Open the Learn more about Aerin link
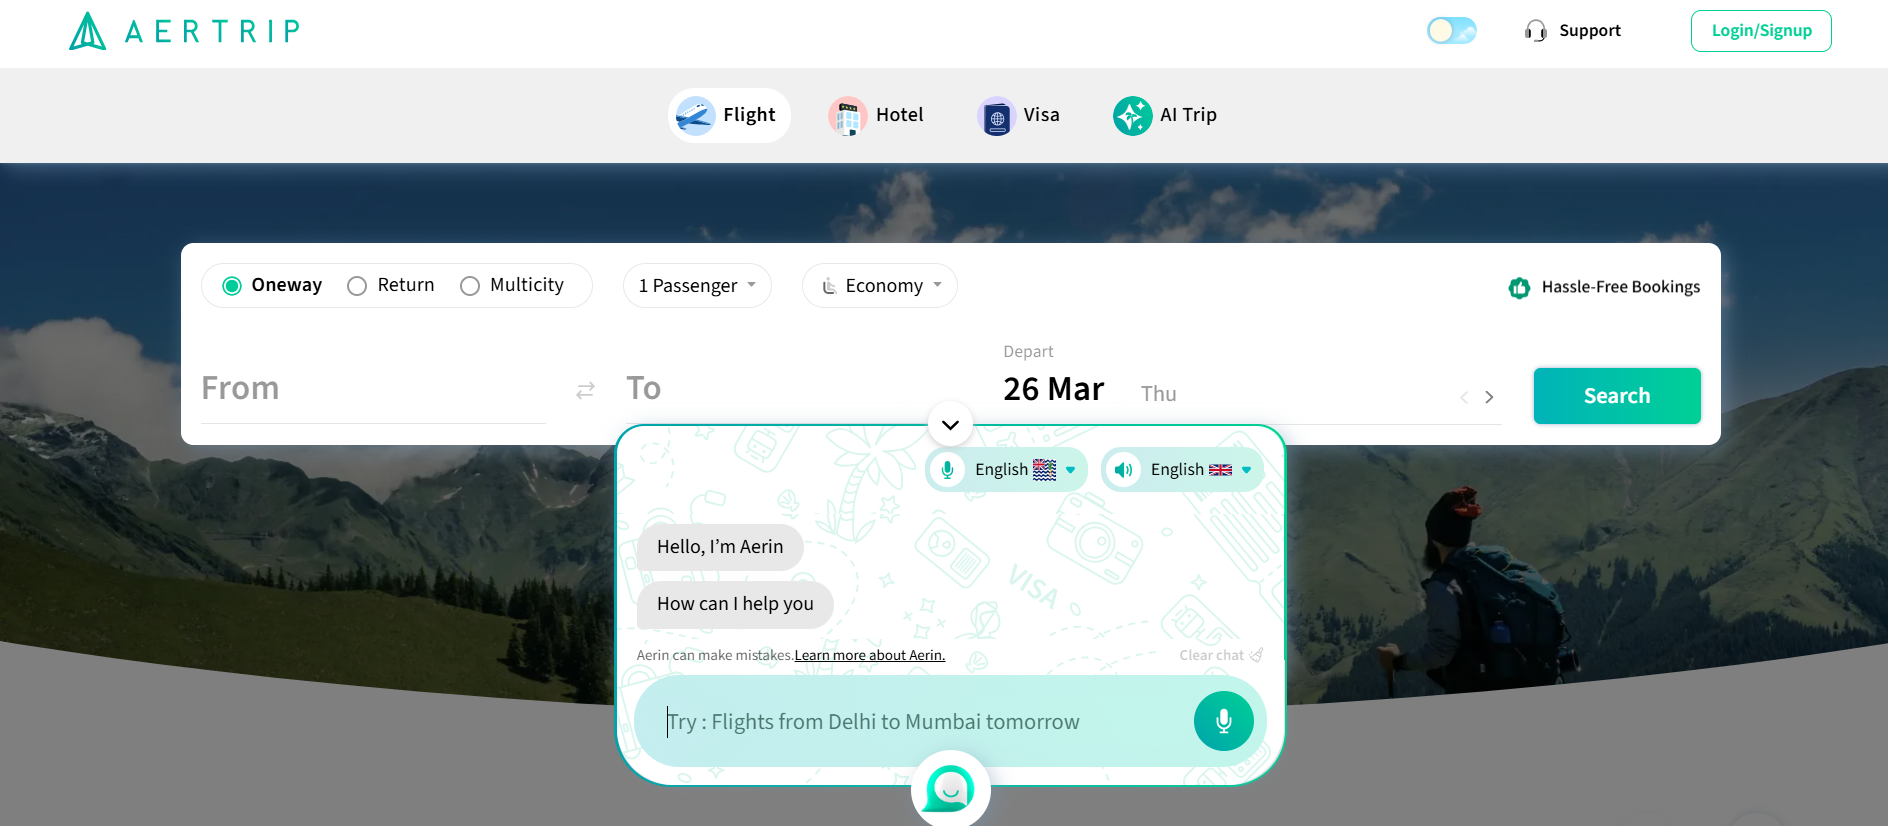 coord(870,656)
